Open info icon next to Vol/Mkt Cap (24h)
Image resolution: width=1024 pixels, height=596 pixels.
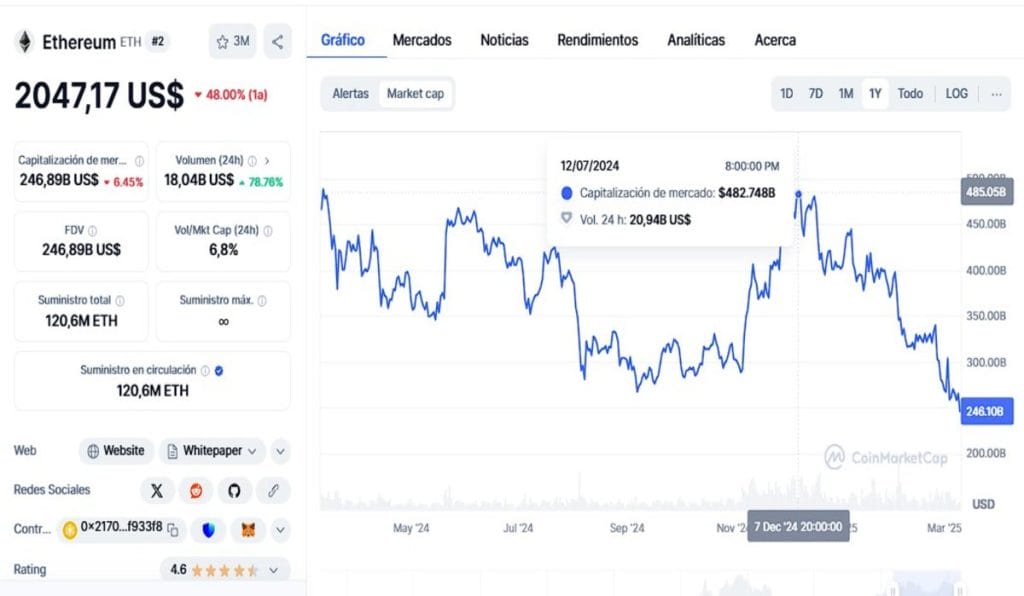[268, 230]
